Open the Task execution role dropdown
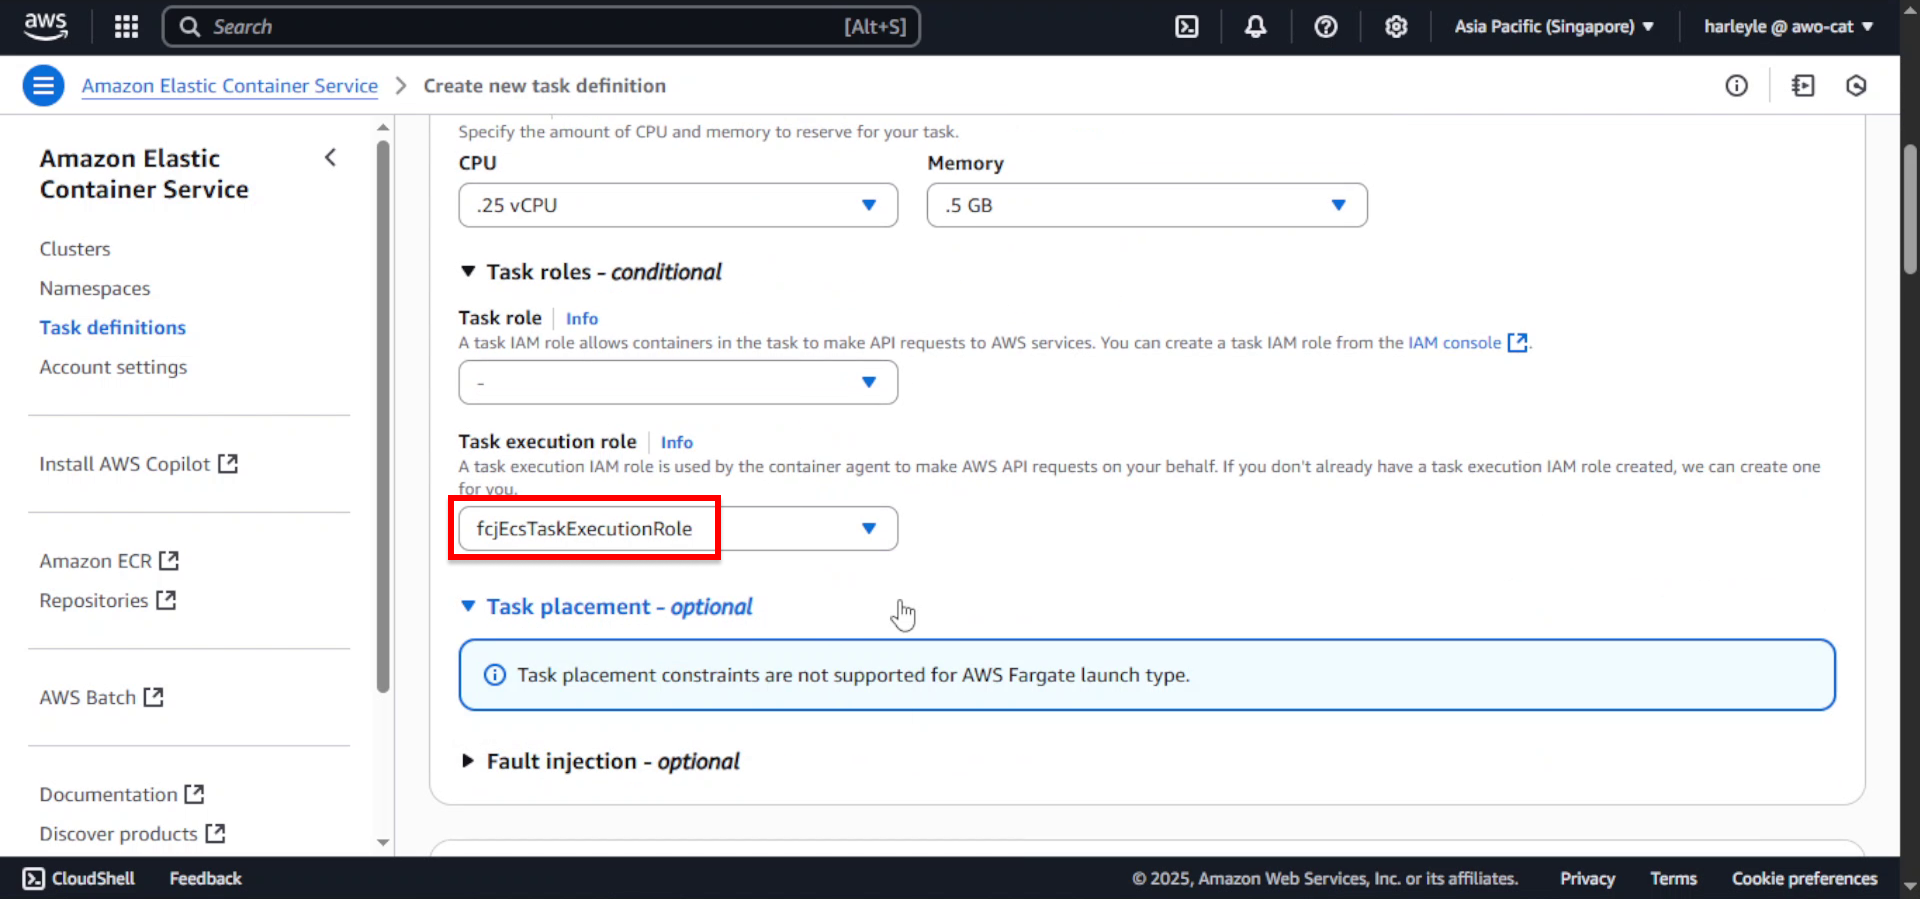The width and height of the screenshot is (1920, 899). click(678, 528)
